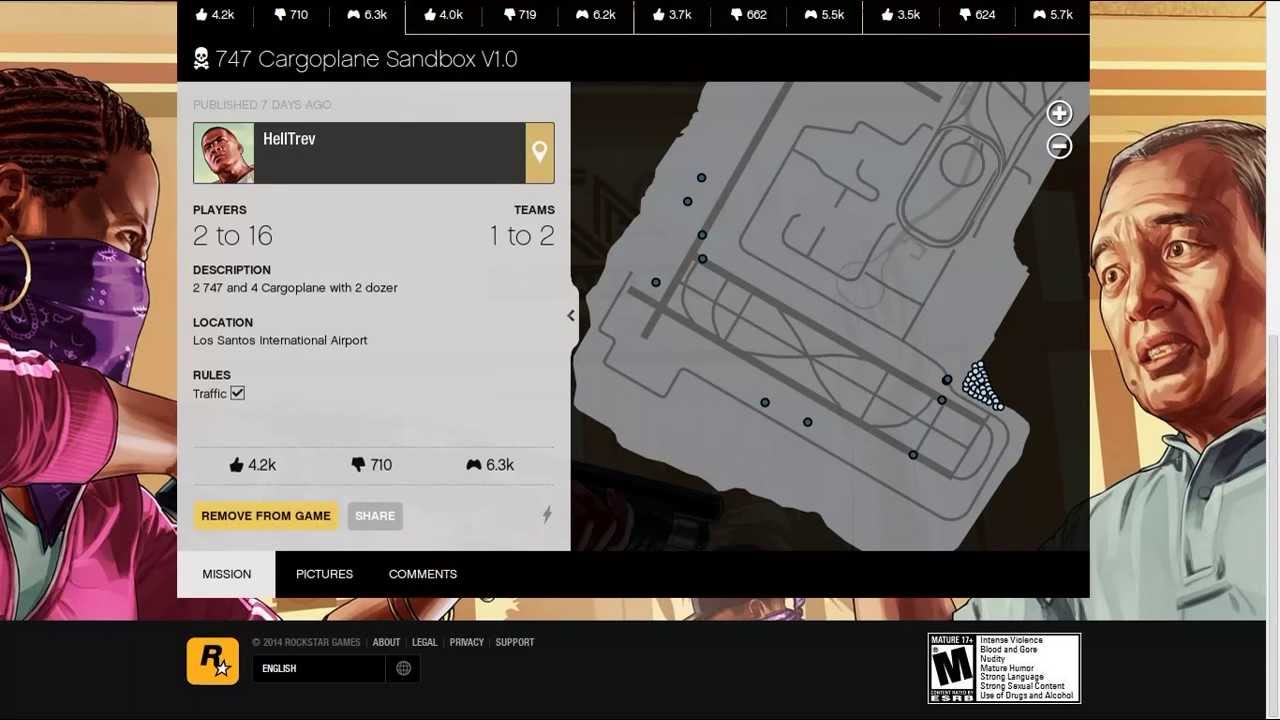The image size is (1280, 720).
Task: Open the Privacy link in footer
Action: pyautogui.click(x=466, y=642)
